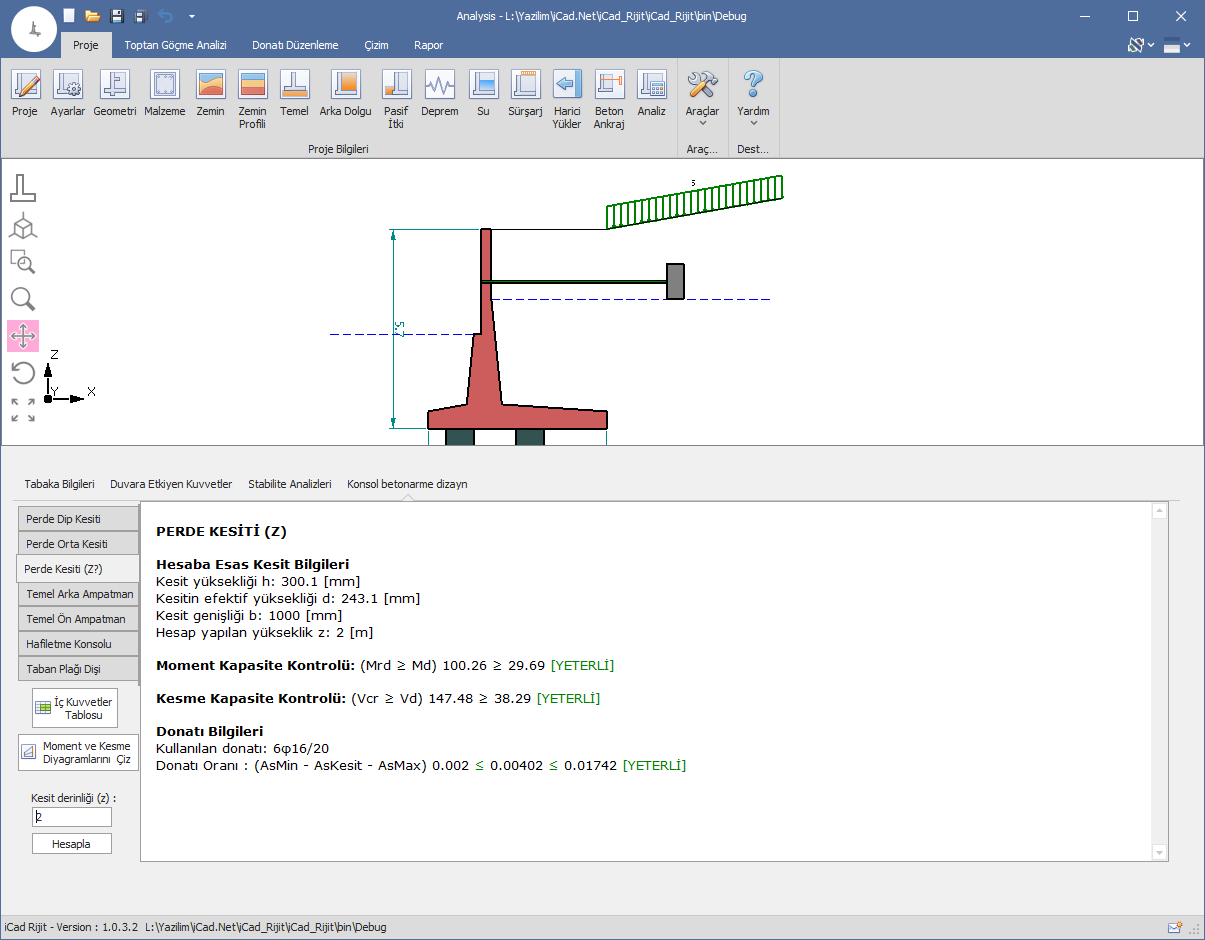Click the new document quick-access icon
Viewport: 1205px width, 940px height.
68,16
